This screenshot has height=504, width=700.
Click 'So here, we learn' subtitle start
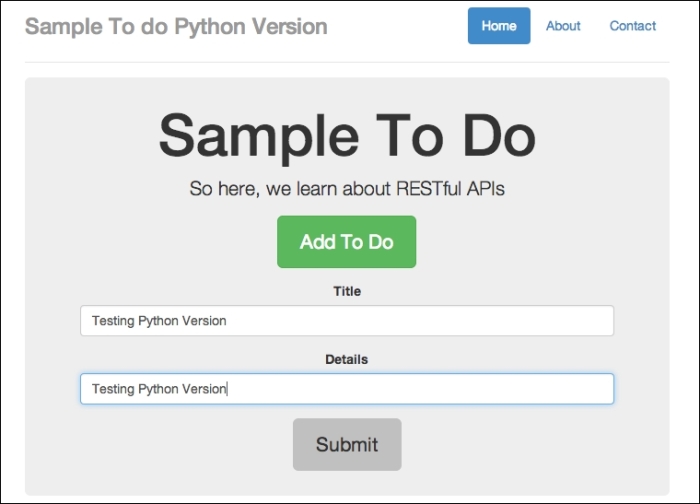coord(250,188)
